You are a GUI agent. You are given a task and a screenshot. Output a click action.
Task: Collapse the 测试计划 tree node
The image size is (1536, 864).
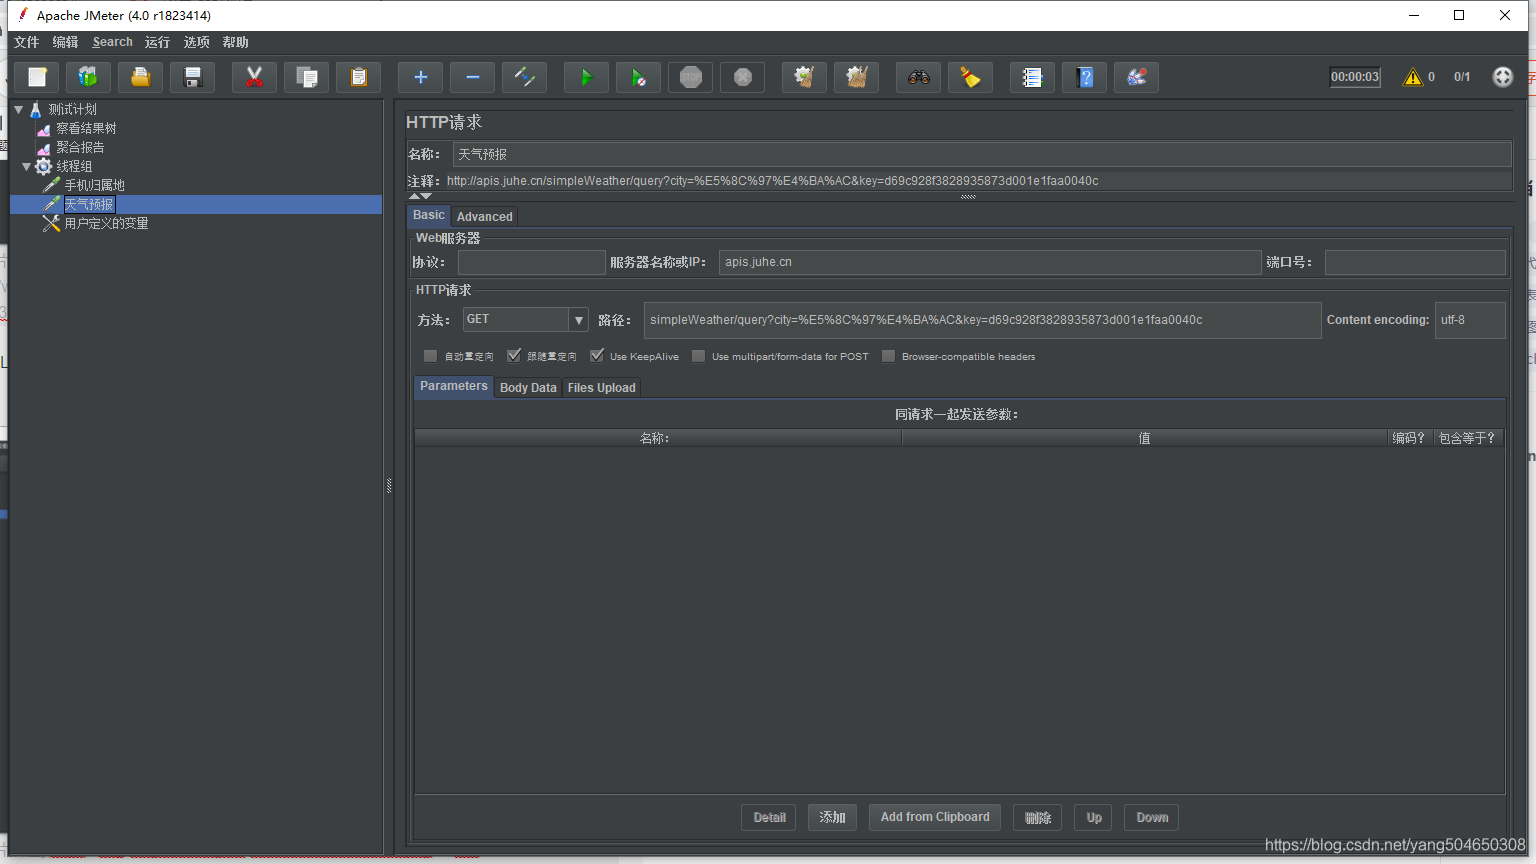click(x=19, y=109)
